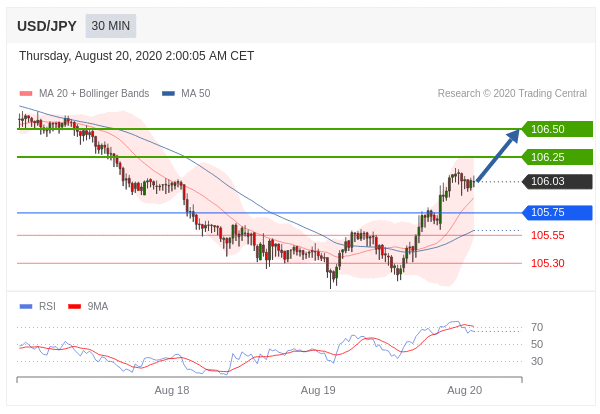Click the RSI 50 level label
Image resolution: width=600 pixels, height=414 pixels.
coord(537,344)
